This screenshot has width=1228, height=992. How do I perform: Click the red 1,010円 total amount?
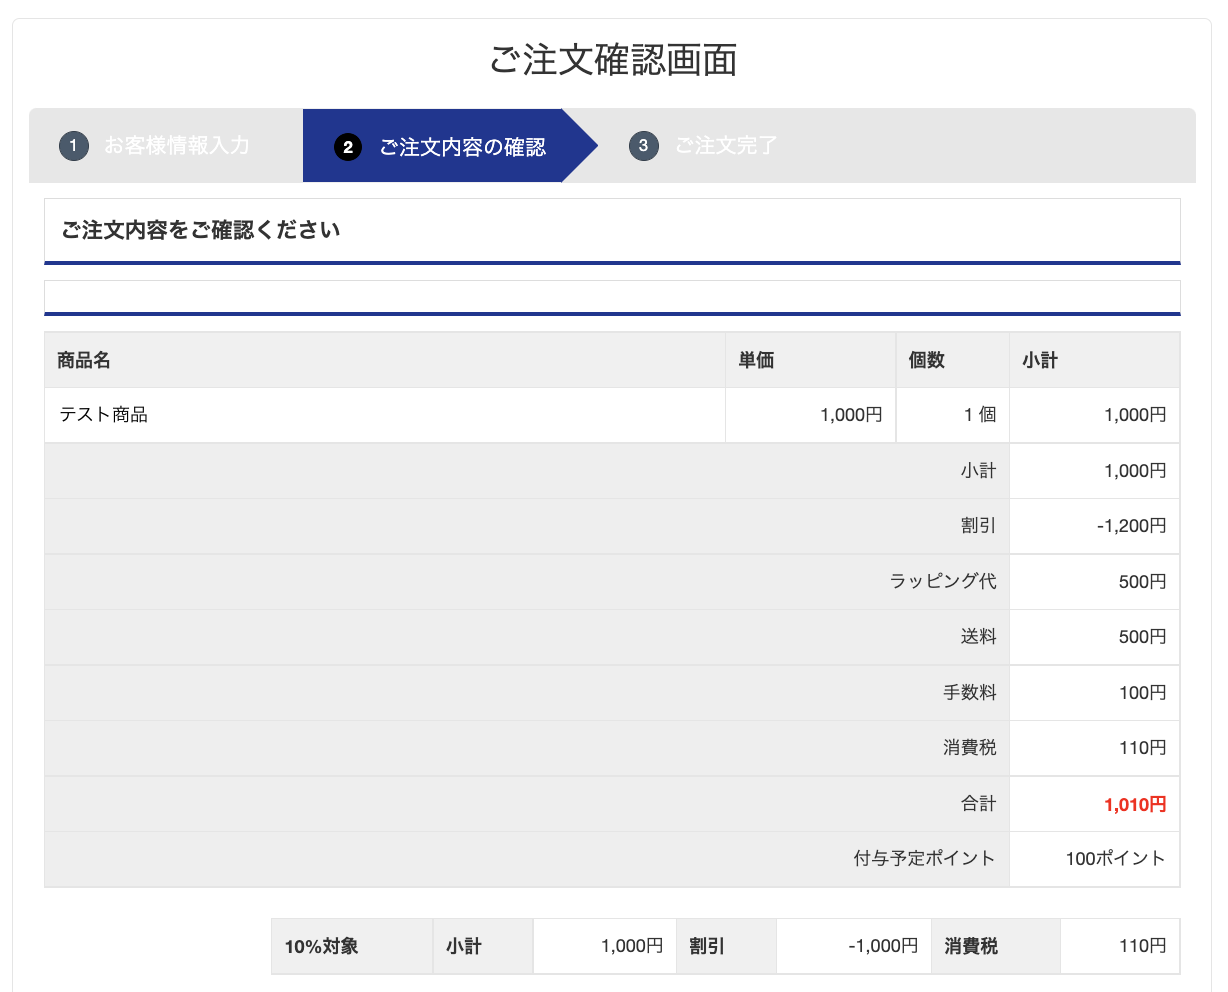click(x=1135, y=804)
